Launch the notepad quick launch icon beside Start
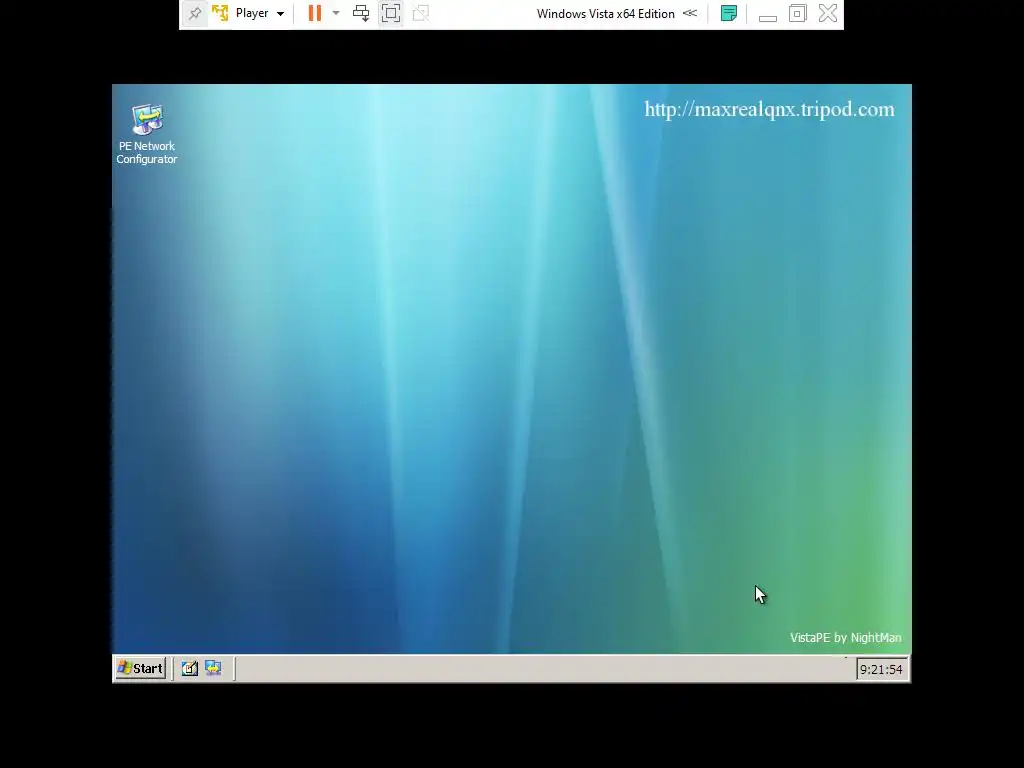 (x=189, y=668)
